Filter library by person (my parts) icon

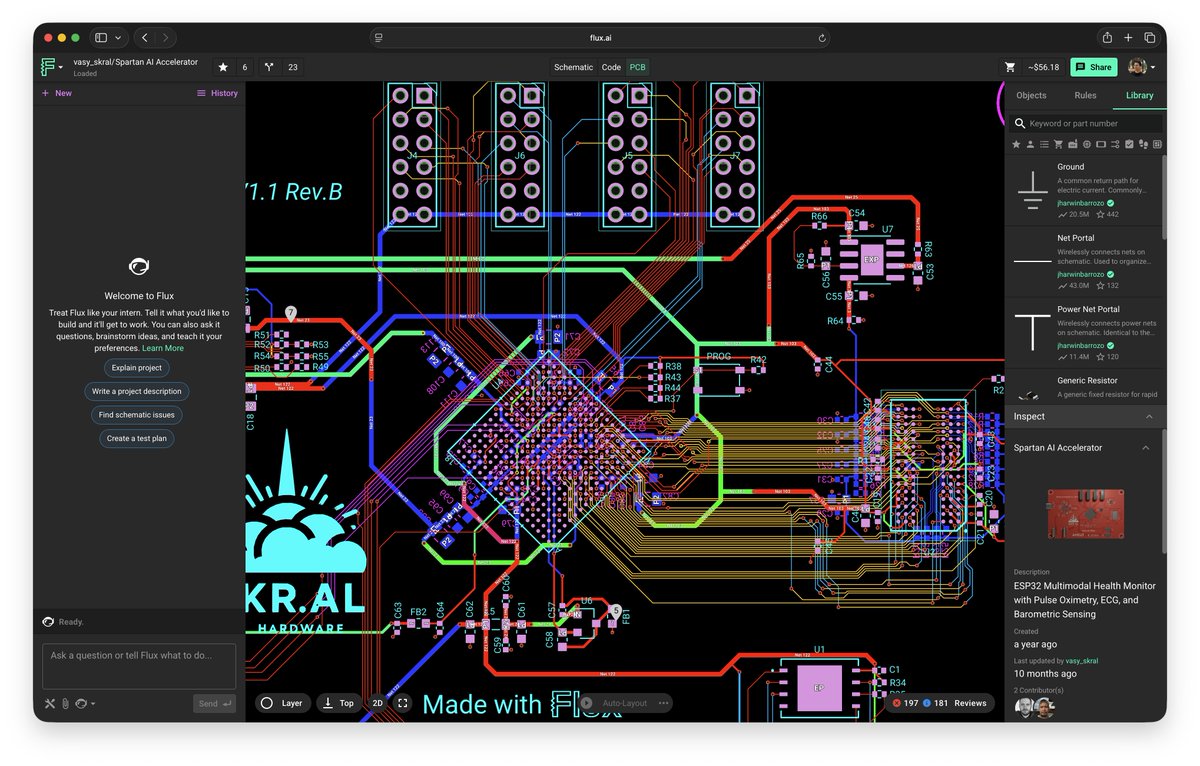(1030, 145)
